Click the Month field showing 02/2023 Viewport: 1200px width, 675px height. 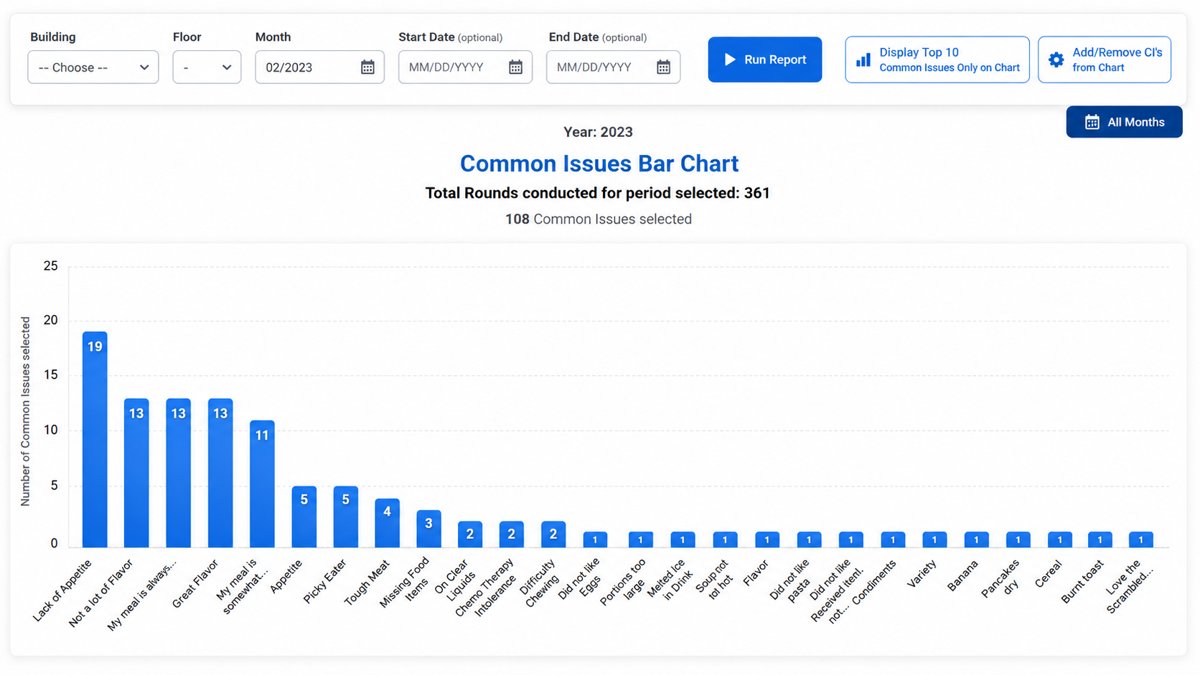[319, 67]
